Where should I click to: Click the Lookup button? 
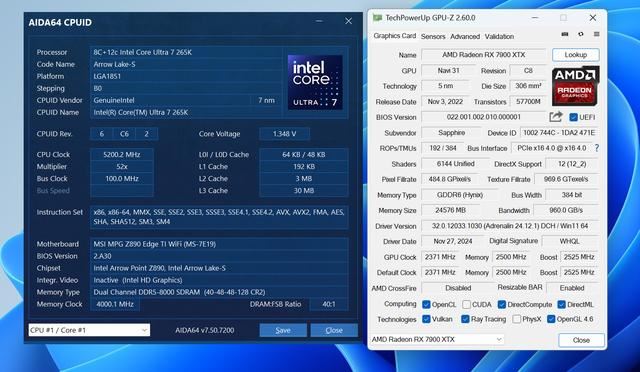pyautogui.click(x=576, y=55)
